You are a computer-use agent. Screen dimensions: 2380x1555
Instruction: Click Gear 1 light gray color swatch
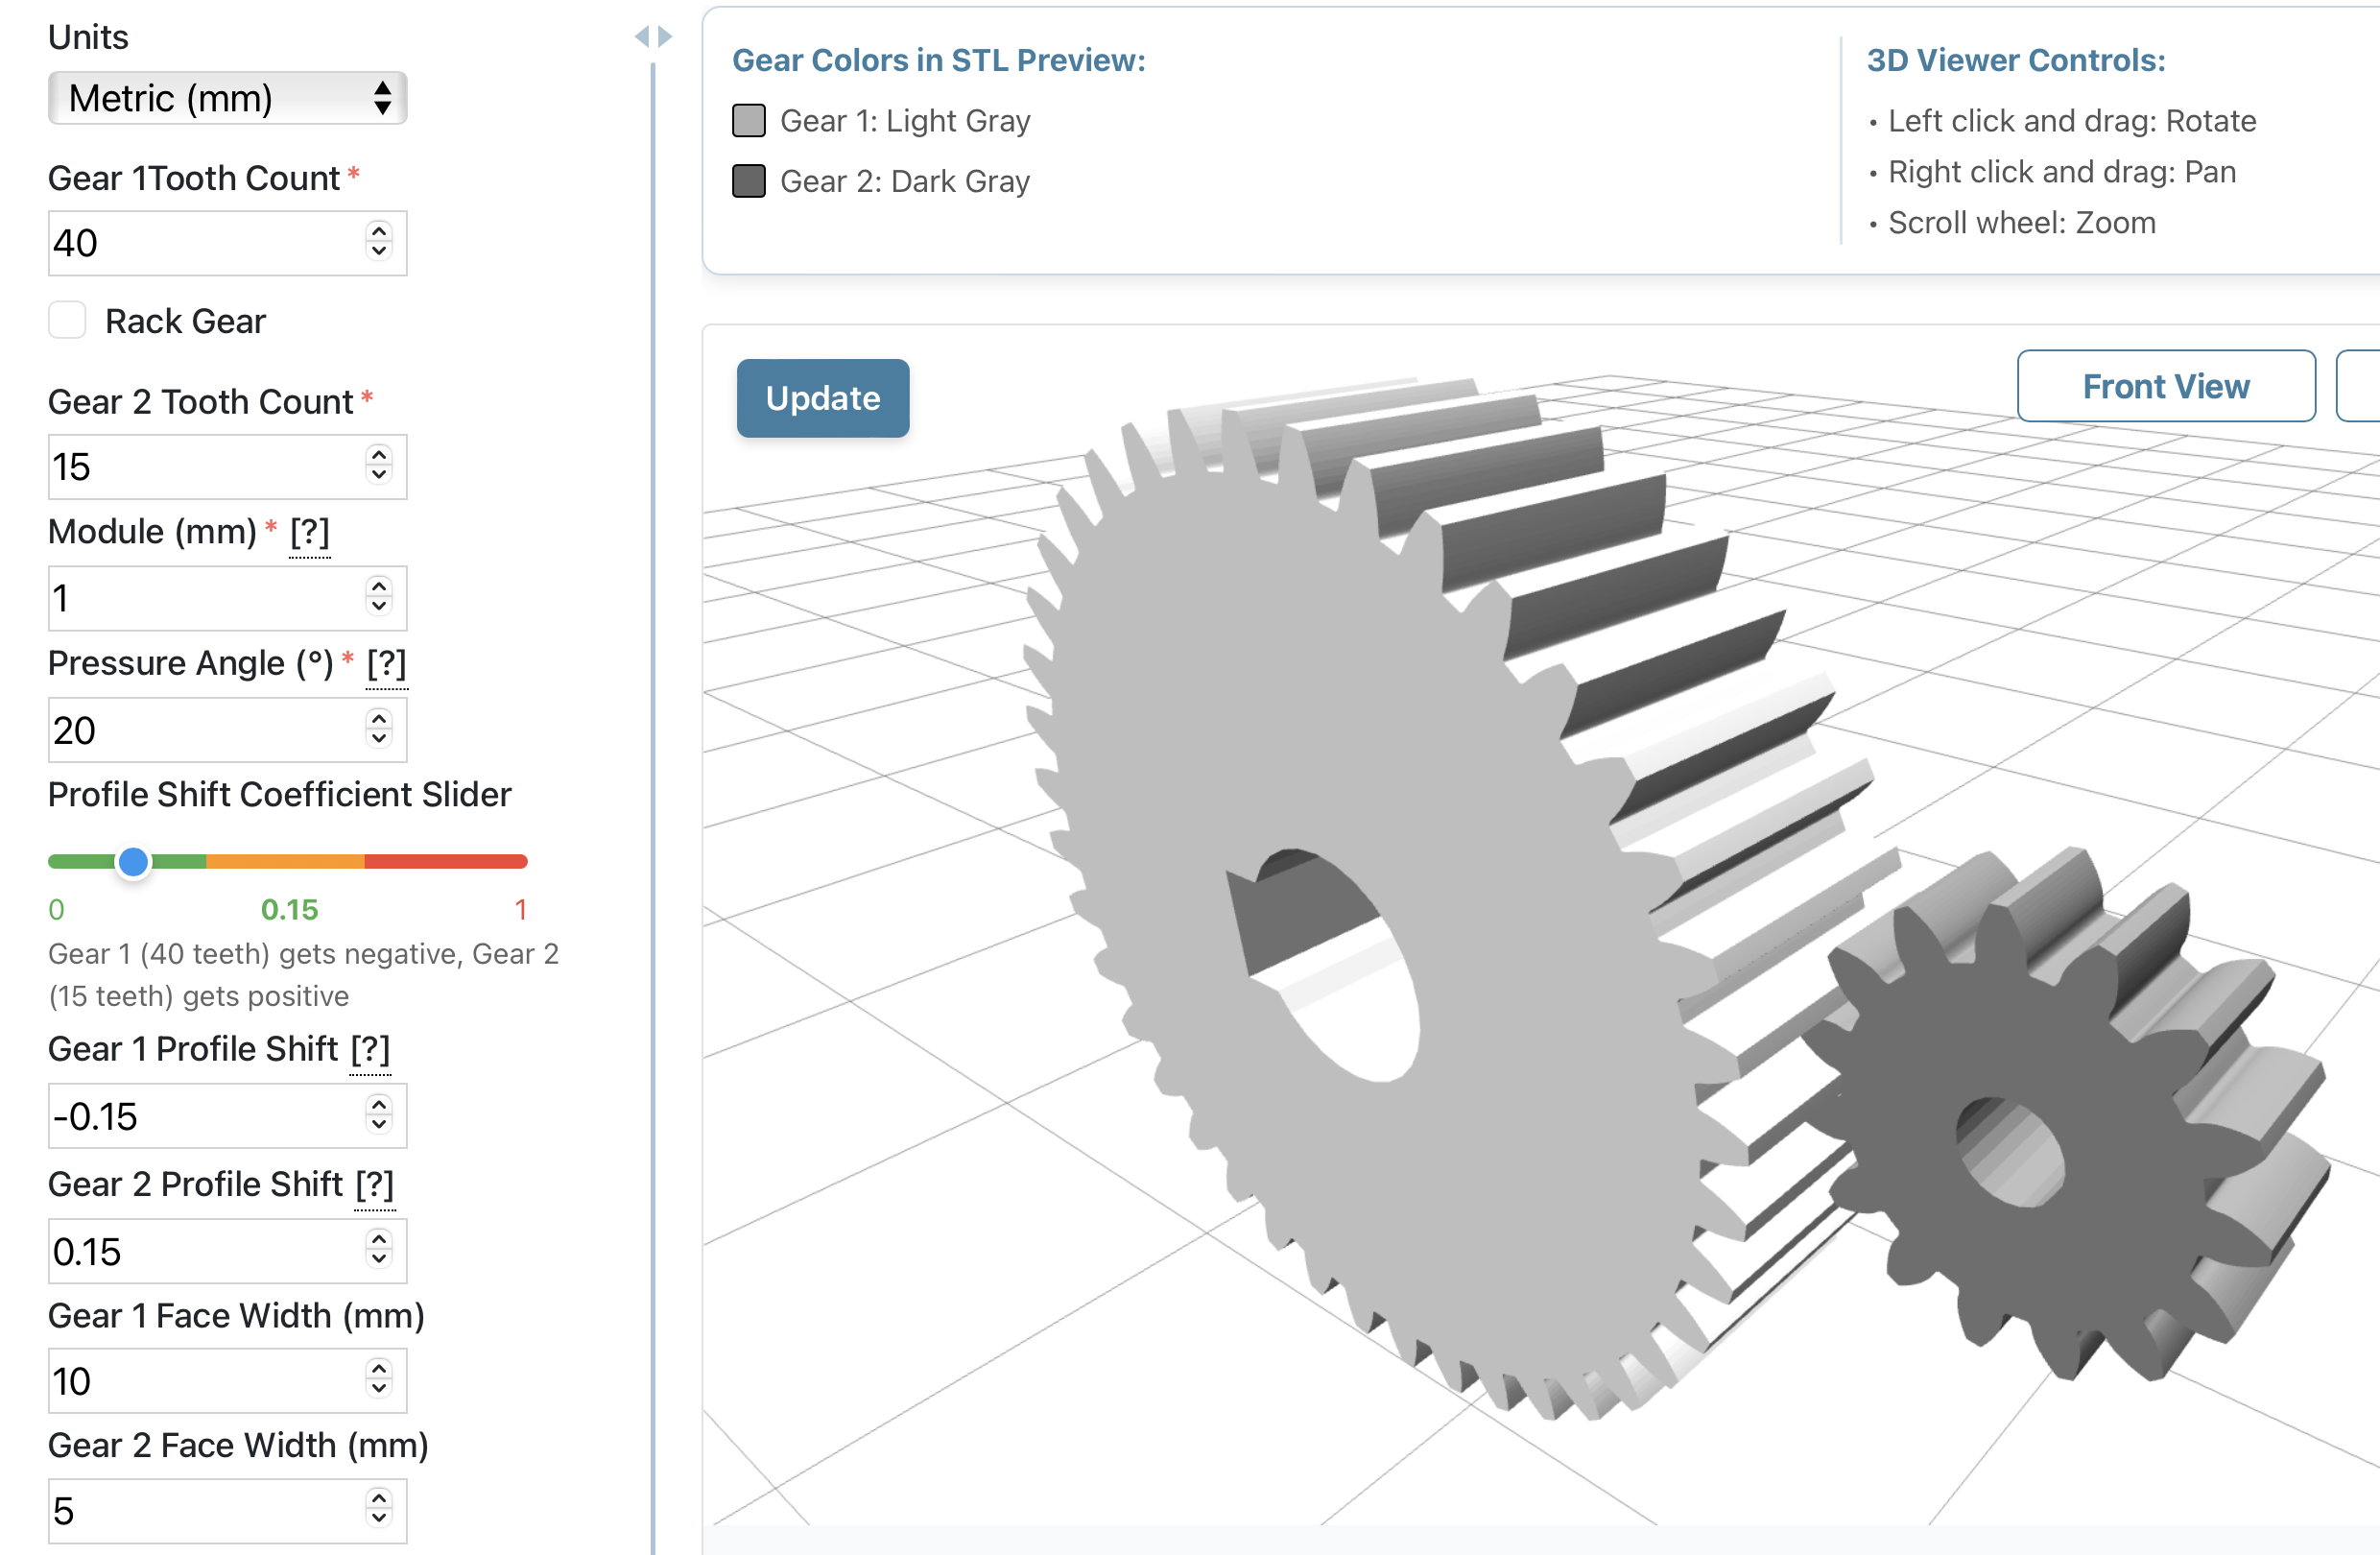(x=748, y=121)
